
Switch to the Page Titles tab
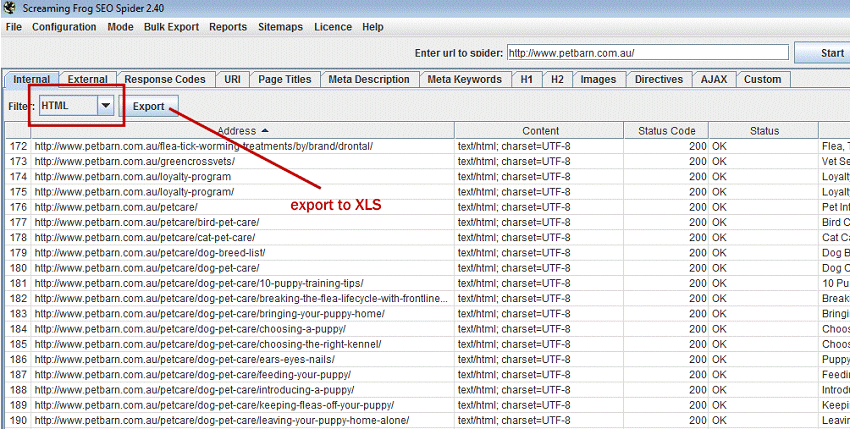(x=285, y=80)
